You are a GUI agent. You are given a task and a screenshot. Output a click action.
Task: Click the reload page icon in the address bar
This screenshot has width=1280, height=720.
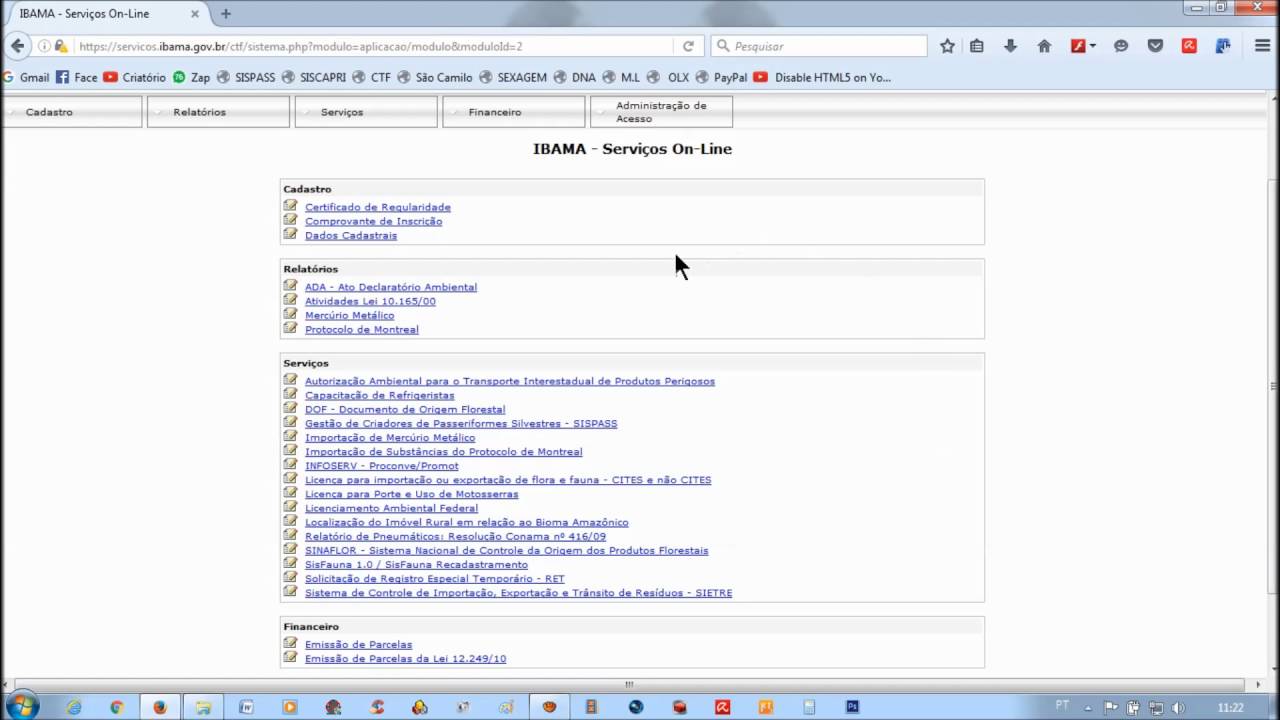[688, 46]
